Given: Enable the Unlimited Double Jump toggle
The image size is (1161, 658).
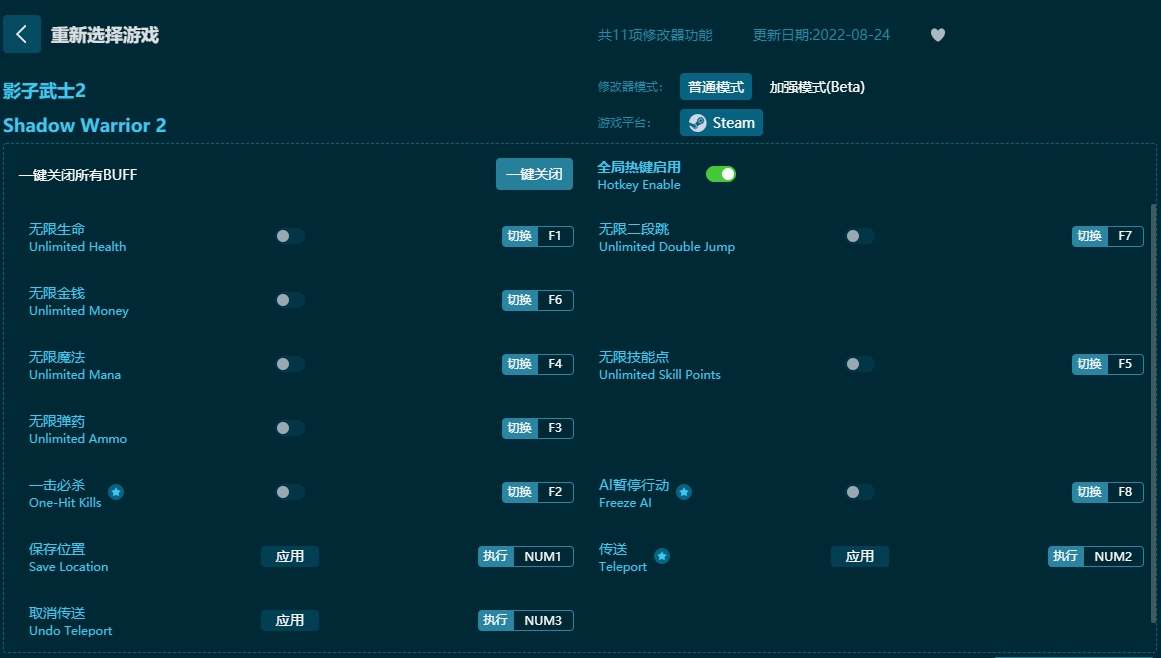Looking at the screenshot, I should click(859, 236).
